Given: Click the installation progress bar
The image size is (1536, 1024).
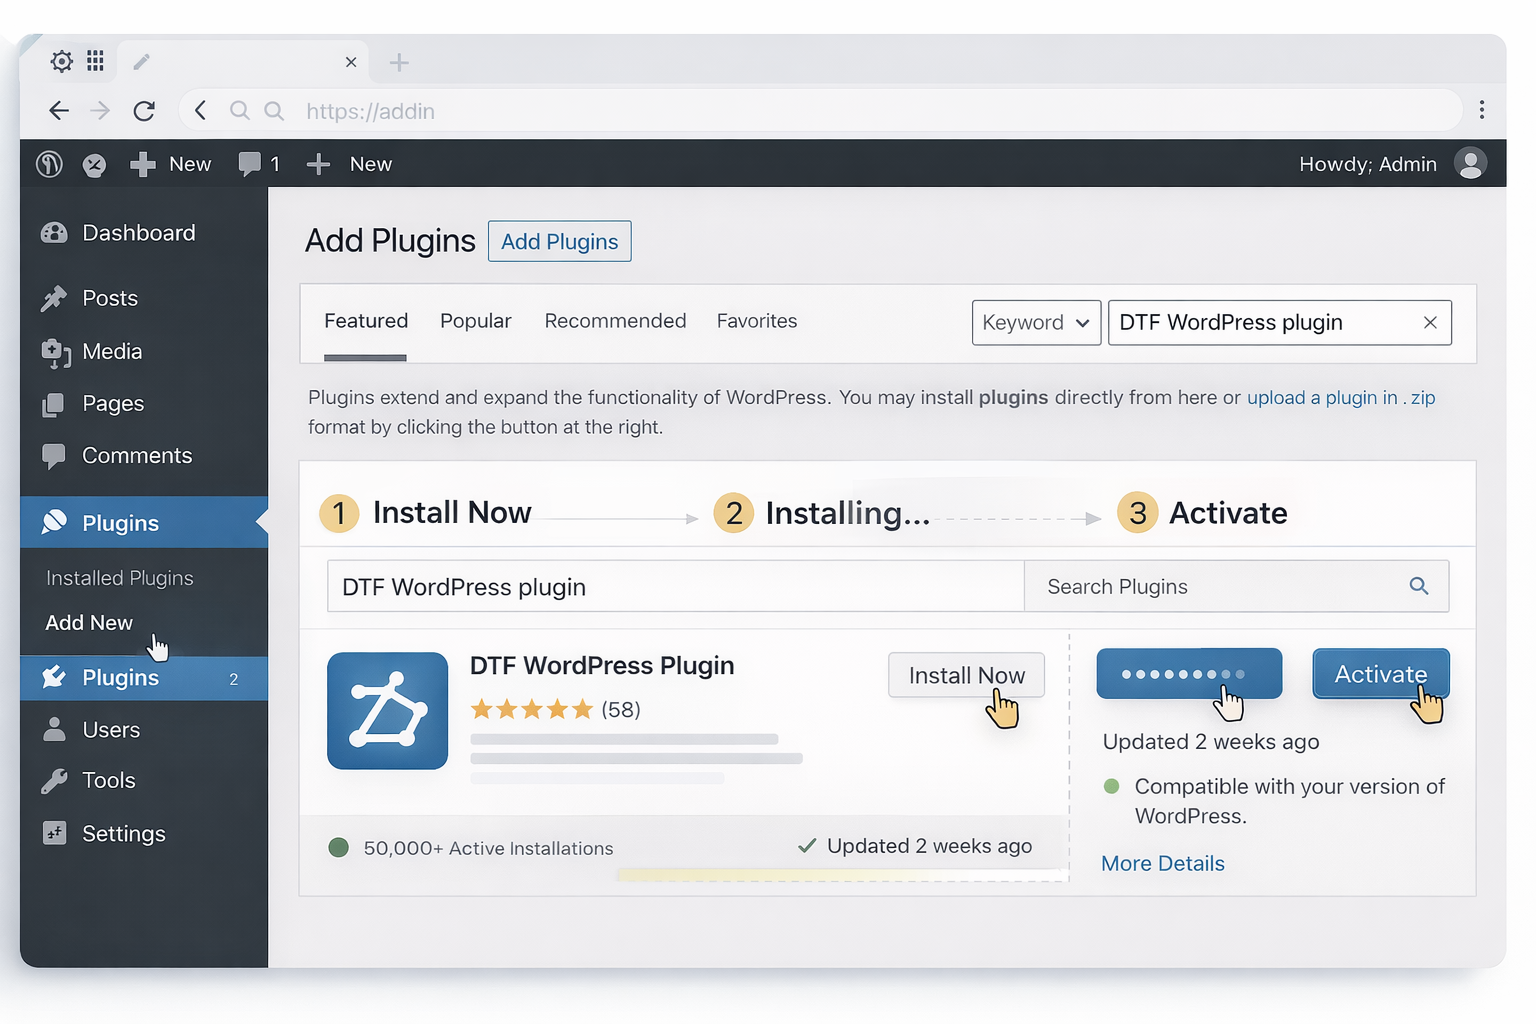Looking at the screenshot, I should click(1189, 674).
